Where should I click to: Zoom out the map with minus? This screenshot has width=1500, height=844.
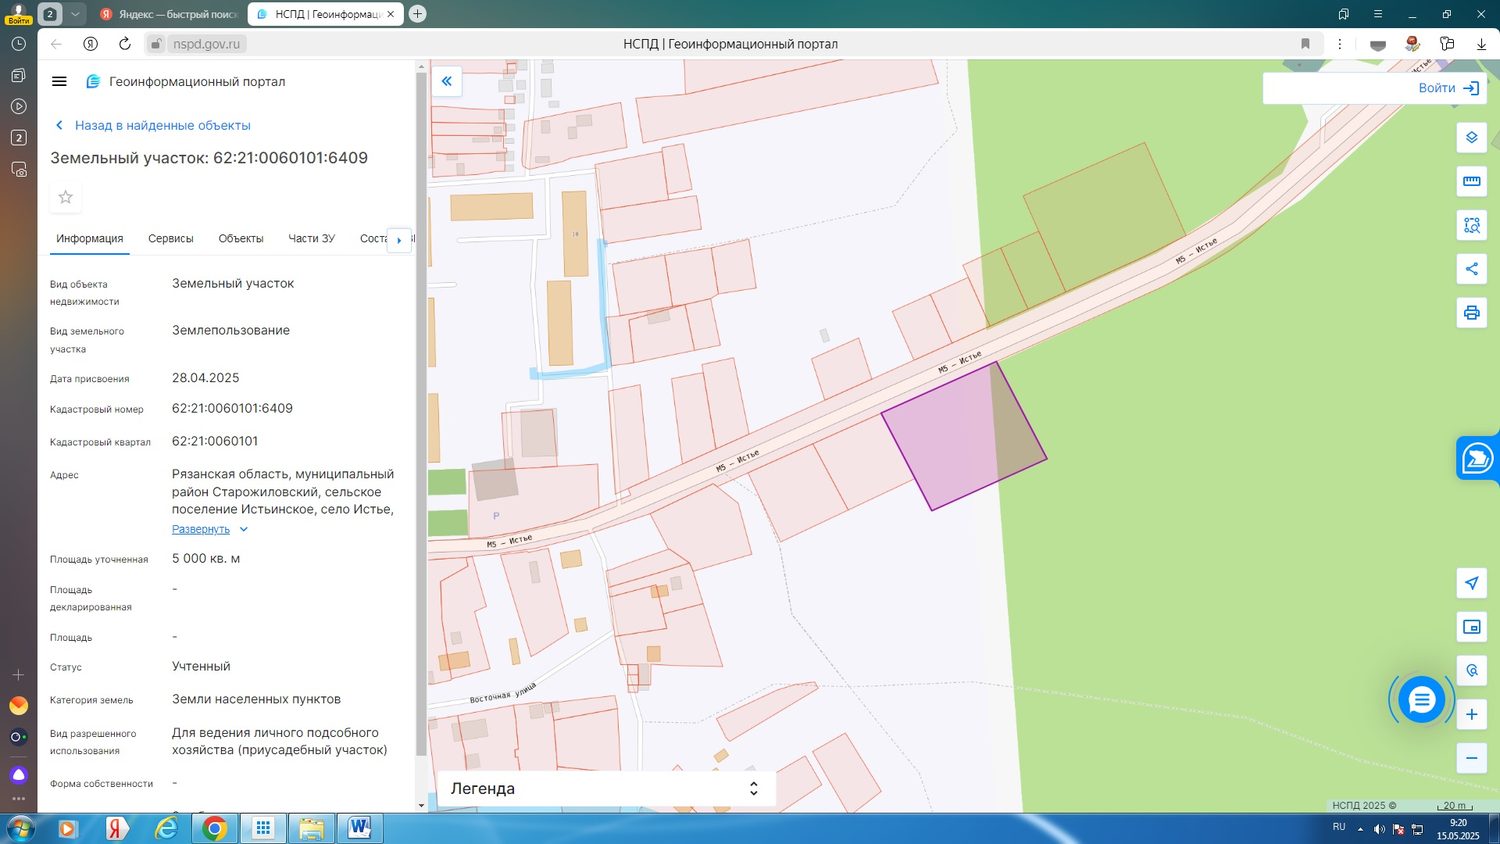point(1471,758)
